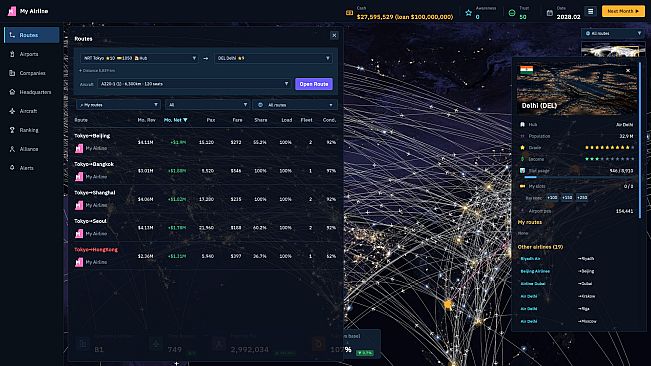Click the Grade star icon
Image resolution: width=651 pixels, height=366 pixels.
[x=522, y=148]
